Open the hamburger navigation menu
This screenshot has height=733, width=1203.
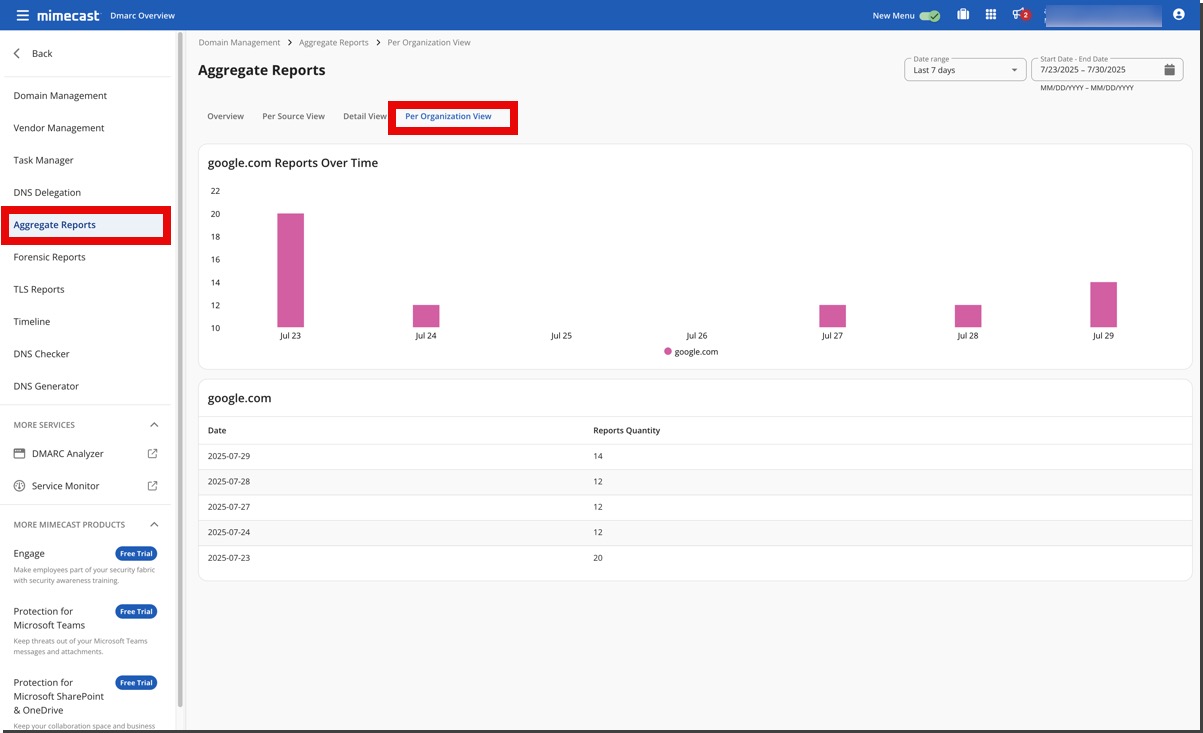coord(22,15)
